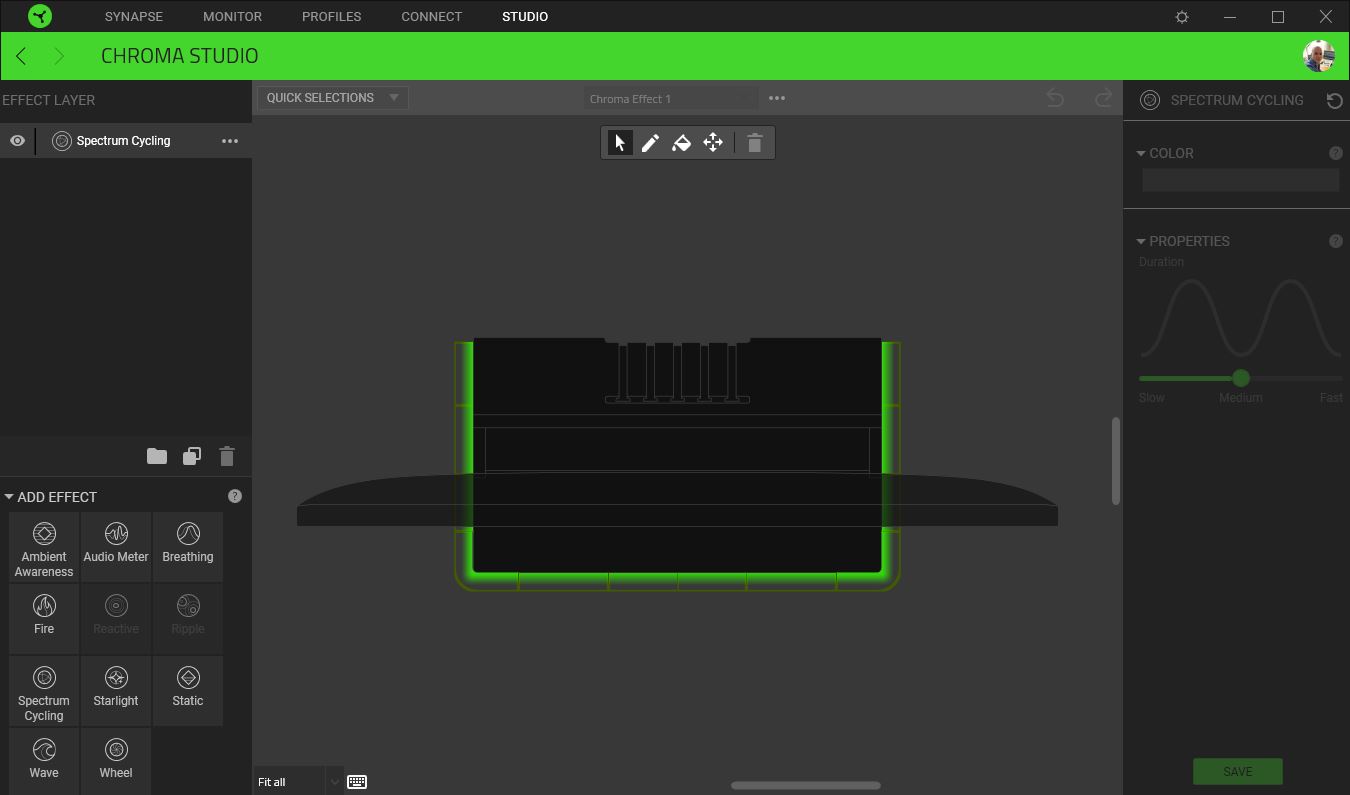Switch to the Studio tab
The width and height of the screenshot is (1350, 795).
(x=525, y=17)
